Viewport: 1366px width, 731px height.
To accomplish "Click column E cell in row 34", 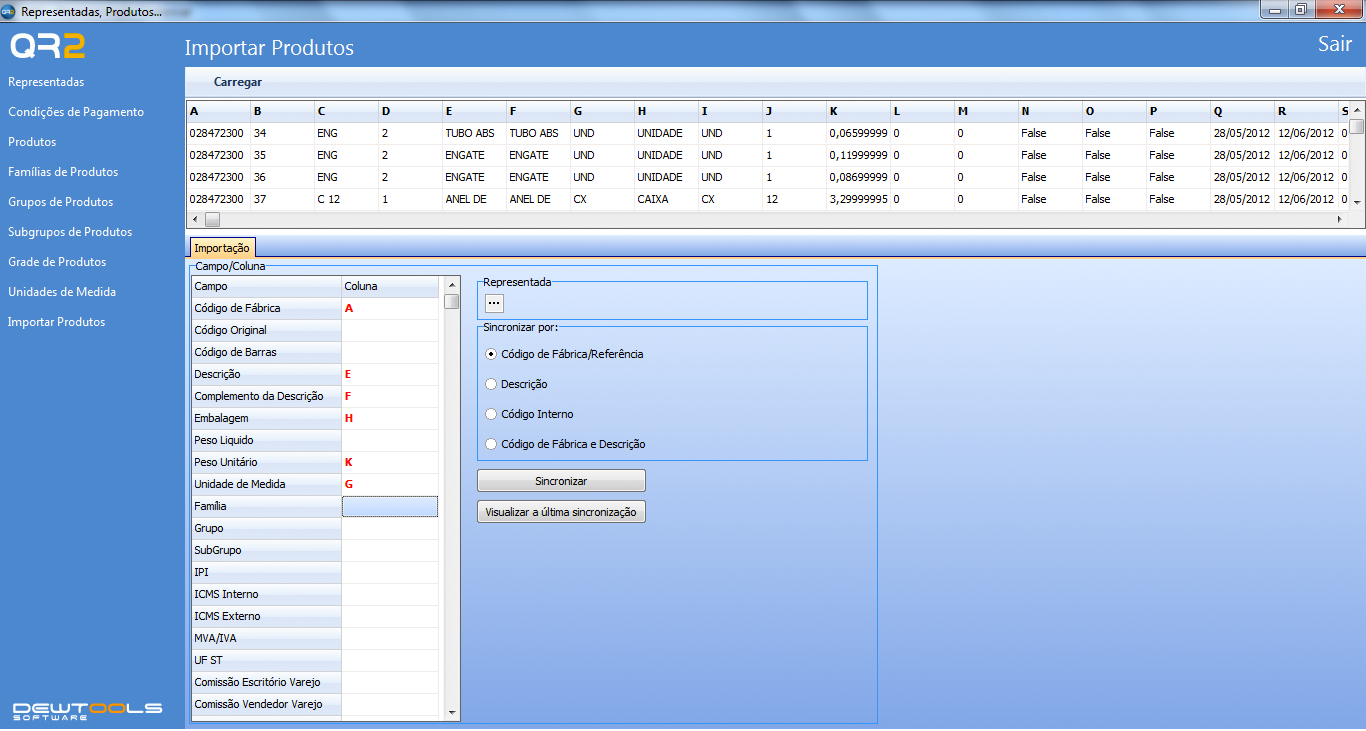I will 474,133.
